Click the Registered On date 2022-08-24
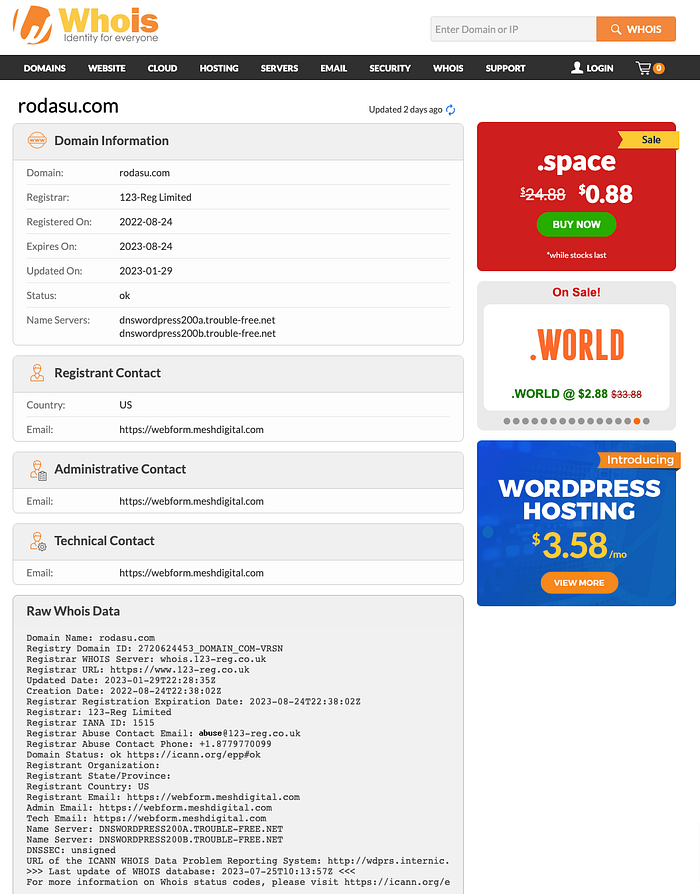 pyautogui.click(x=146, y=222)
